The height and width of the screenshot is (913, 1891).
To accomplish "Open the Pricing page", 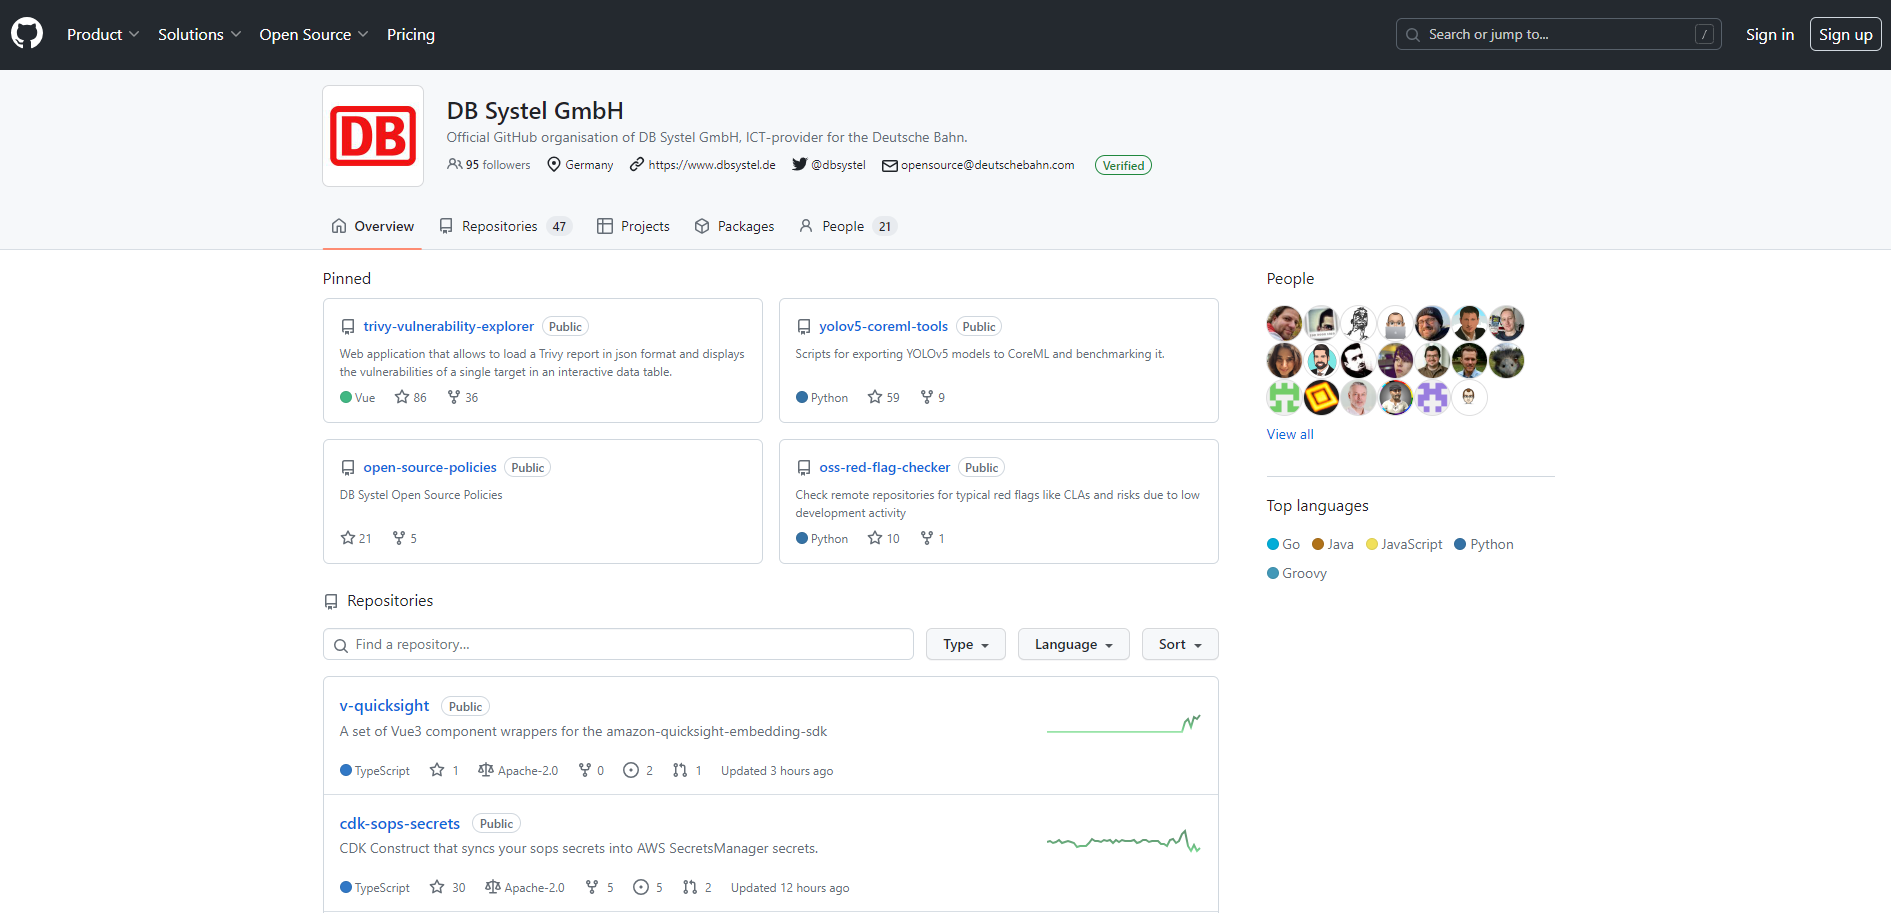I will [x=411, y=34].
